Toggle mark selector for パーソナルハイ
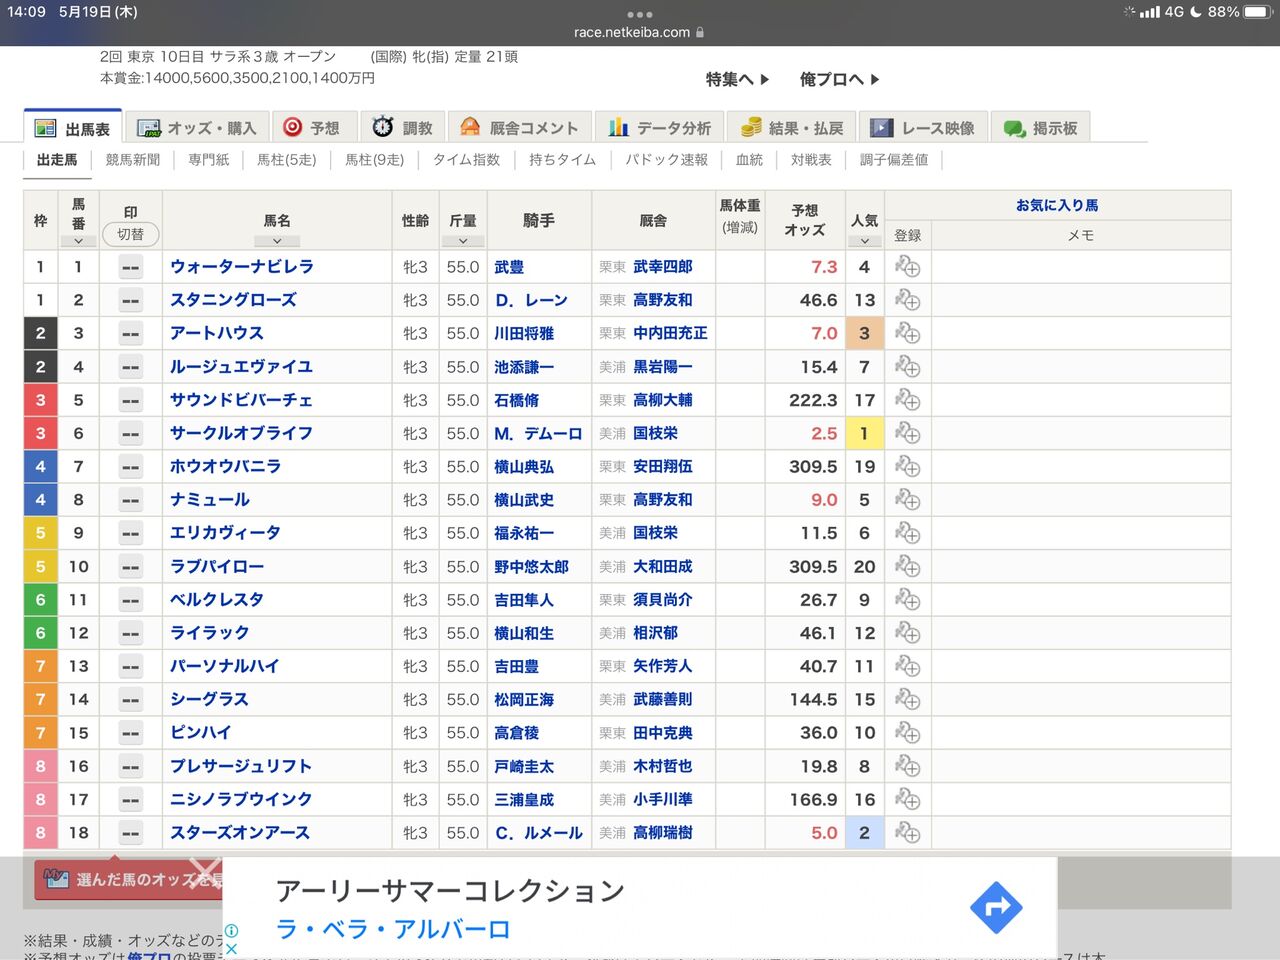This screenshot has height=960, width=1280. pos(130,666)
